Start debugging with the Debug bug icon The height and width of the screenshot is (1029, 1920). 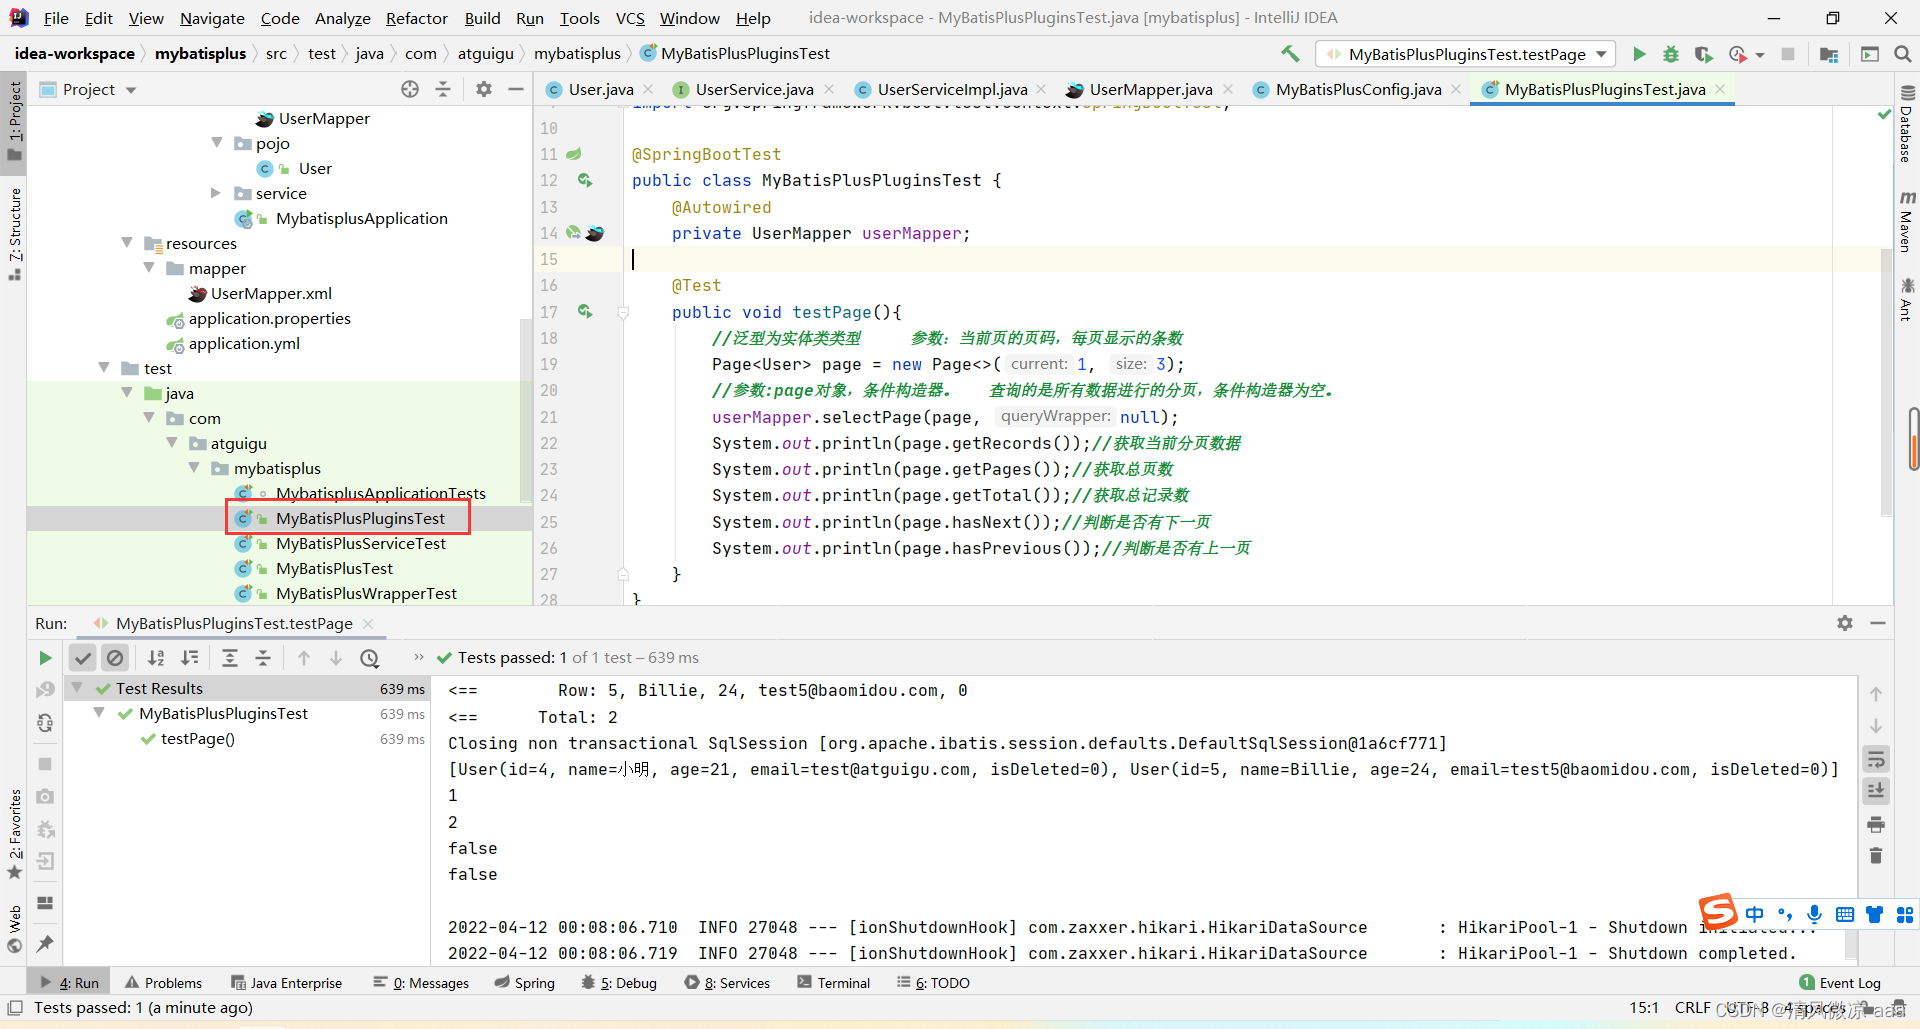pos(1671,54)
